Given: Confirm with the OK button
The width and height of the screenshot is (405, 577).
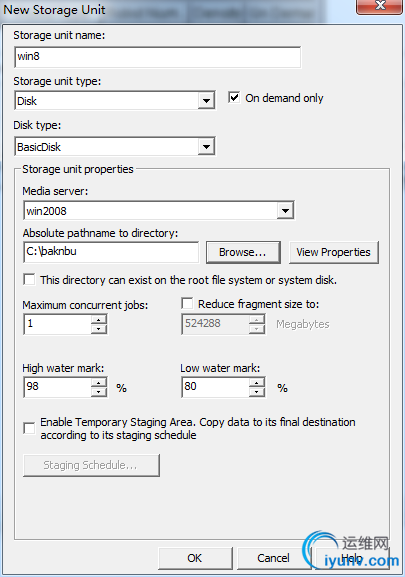Looking at the screenshot, I should click(195, 558).
